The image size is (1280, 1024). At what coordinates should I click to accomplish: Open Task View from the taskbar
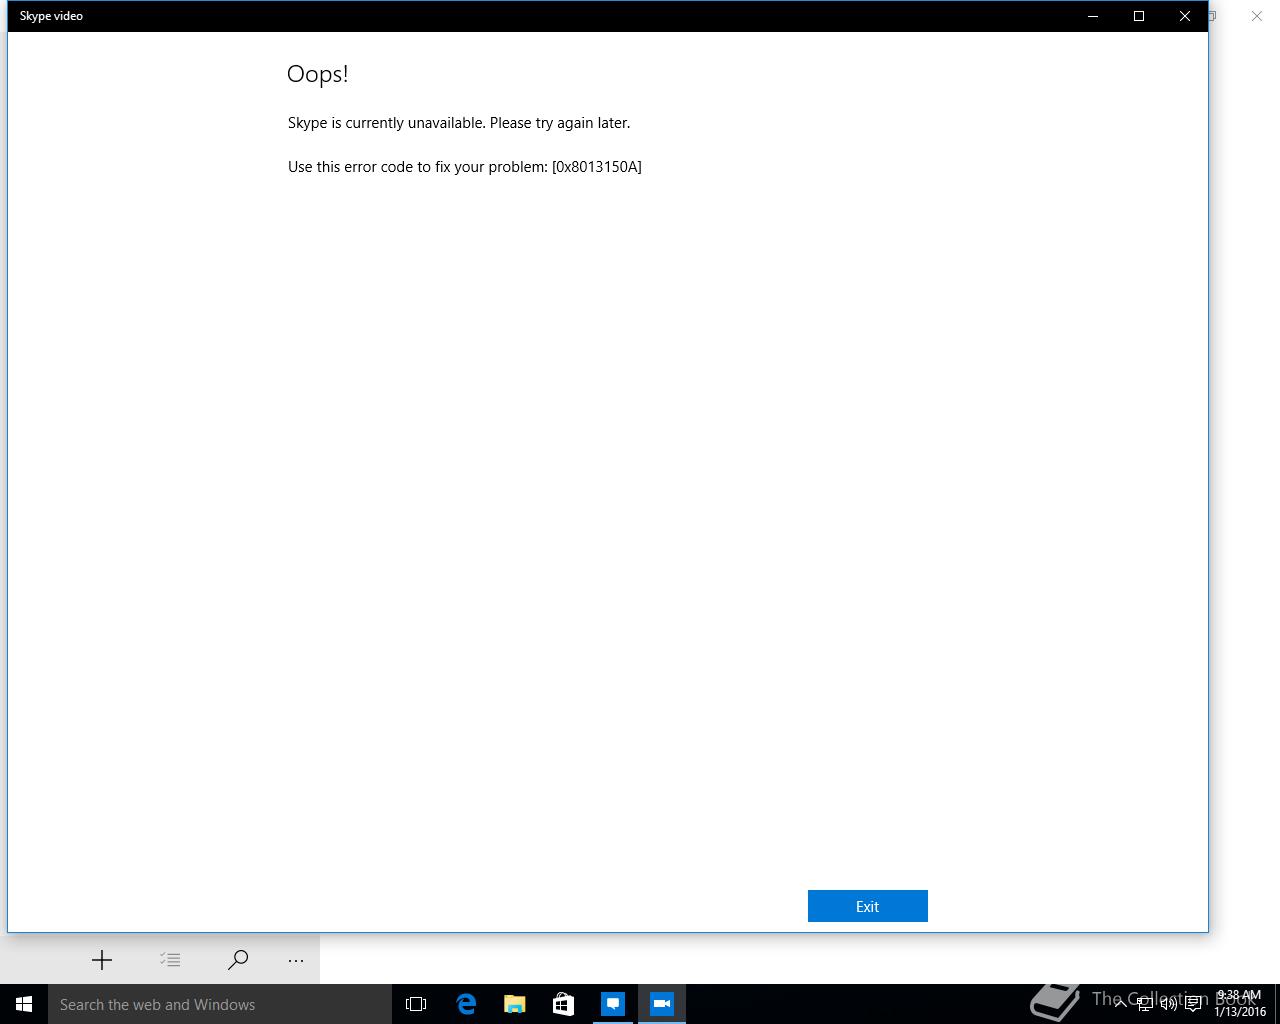point(416,1004)
